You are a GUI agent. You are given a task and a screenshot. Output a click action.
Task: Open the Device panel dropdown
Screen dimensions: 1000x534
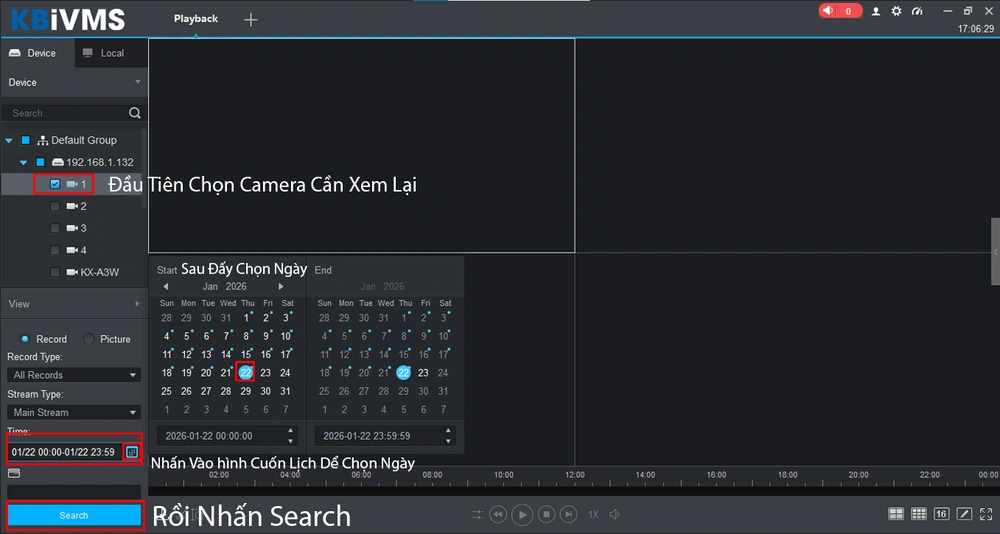(x=138, y=82)
